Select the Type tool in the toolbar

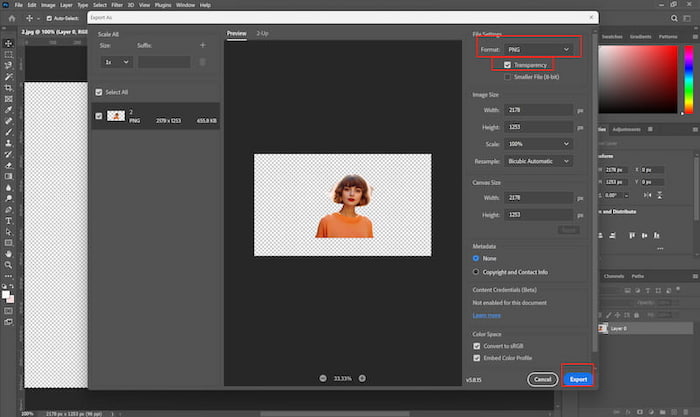click(x=9, y=220)
